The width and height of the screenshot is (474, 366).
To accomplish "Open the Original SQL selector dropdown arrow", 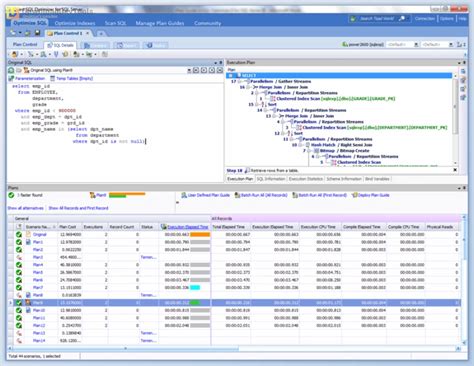I will 189,70.
